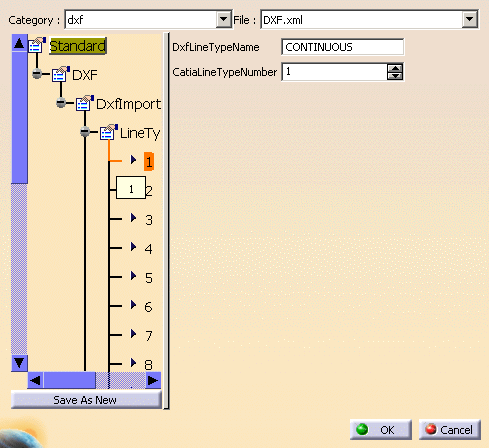
Task: Click the DxfImport node icon
Action: pos(85,103)
